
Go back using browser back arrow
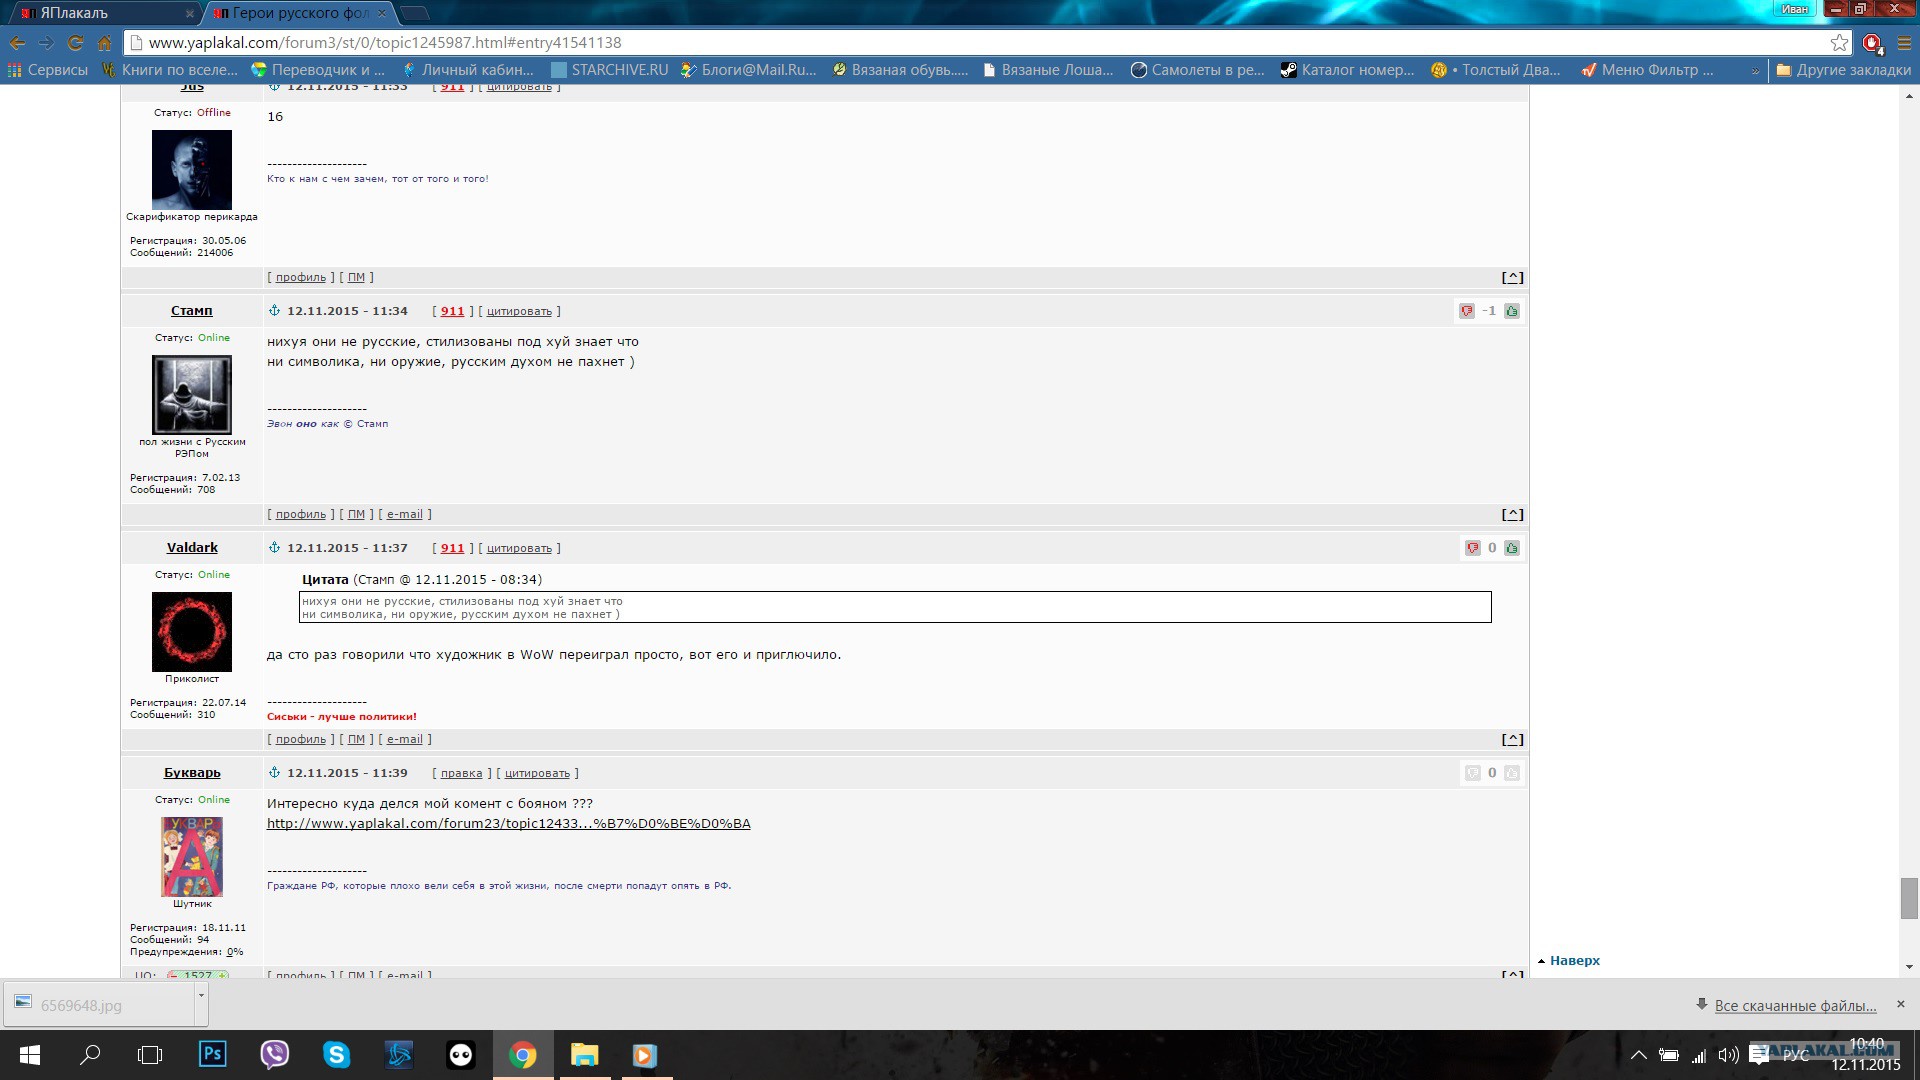tap(17, 43)
